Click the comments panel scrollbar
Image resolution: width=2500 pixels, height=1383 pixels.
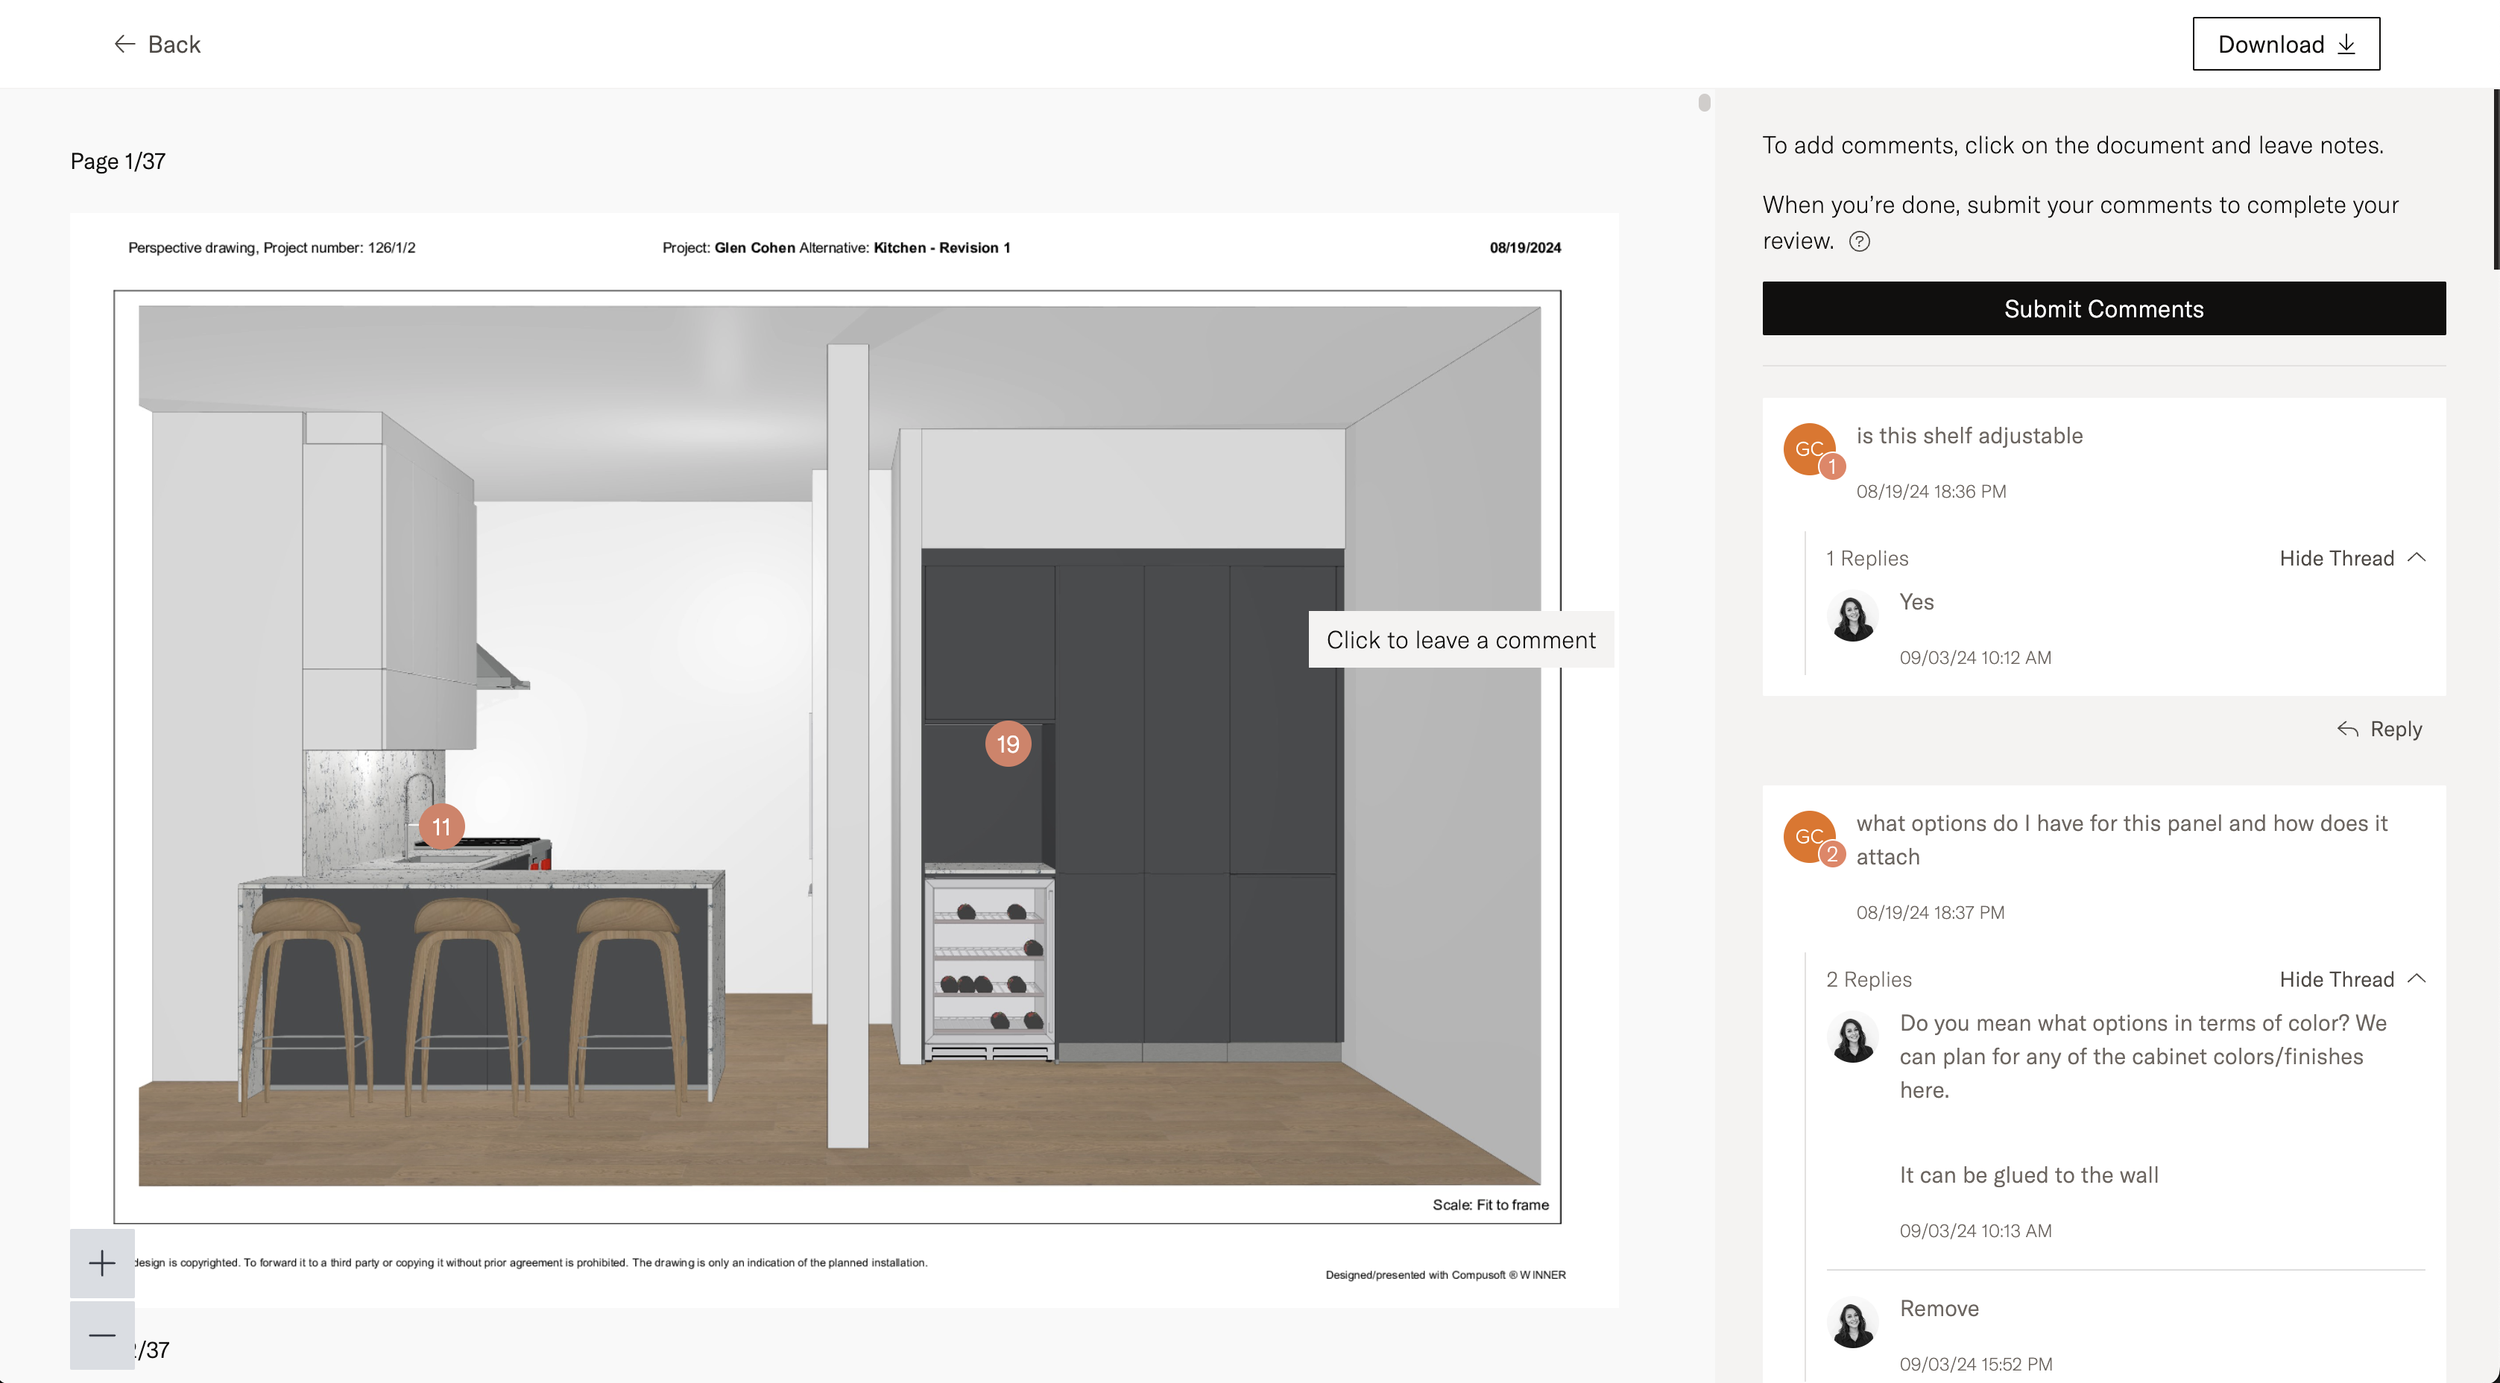[x=2496, y=180]
